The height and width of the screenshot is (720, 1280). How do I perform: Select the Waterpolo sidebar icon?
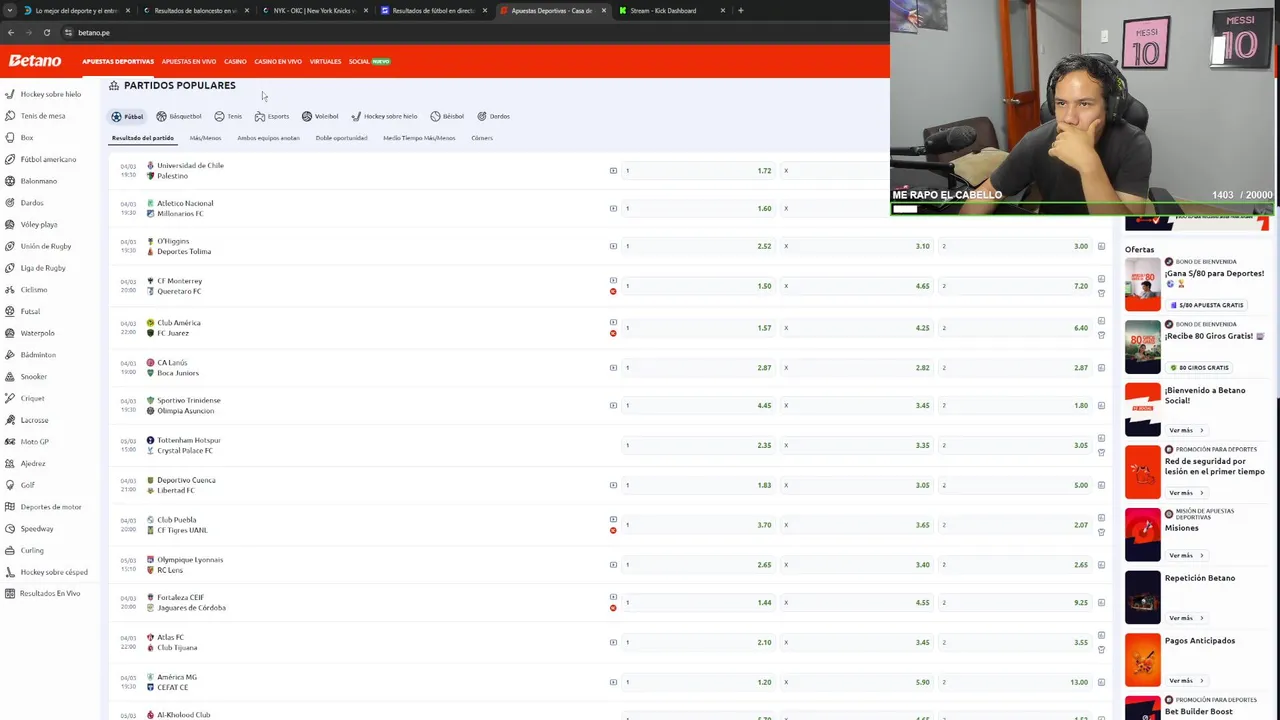coord(10,333)
